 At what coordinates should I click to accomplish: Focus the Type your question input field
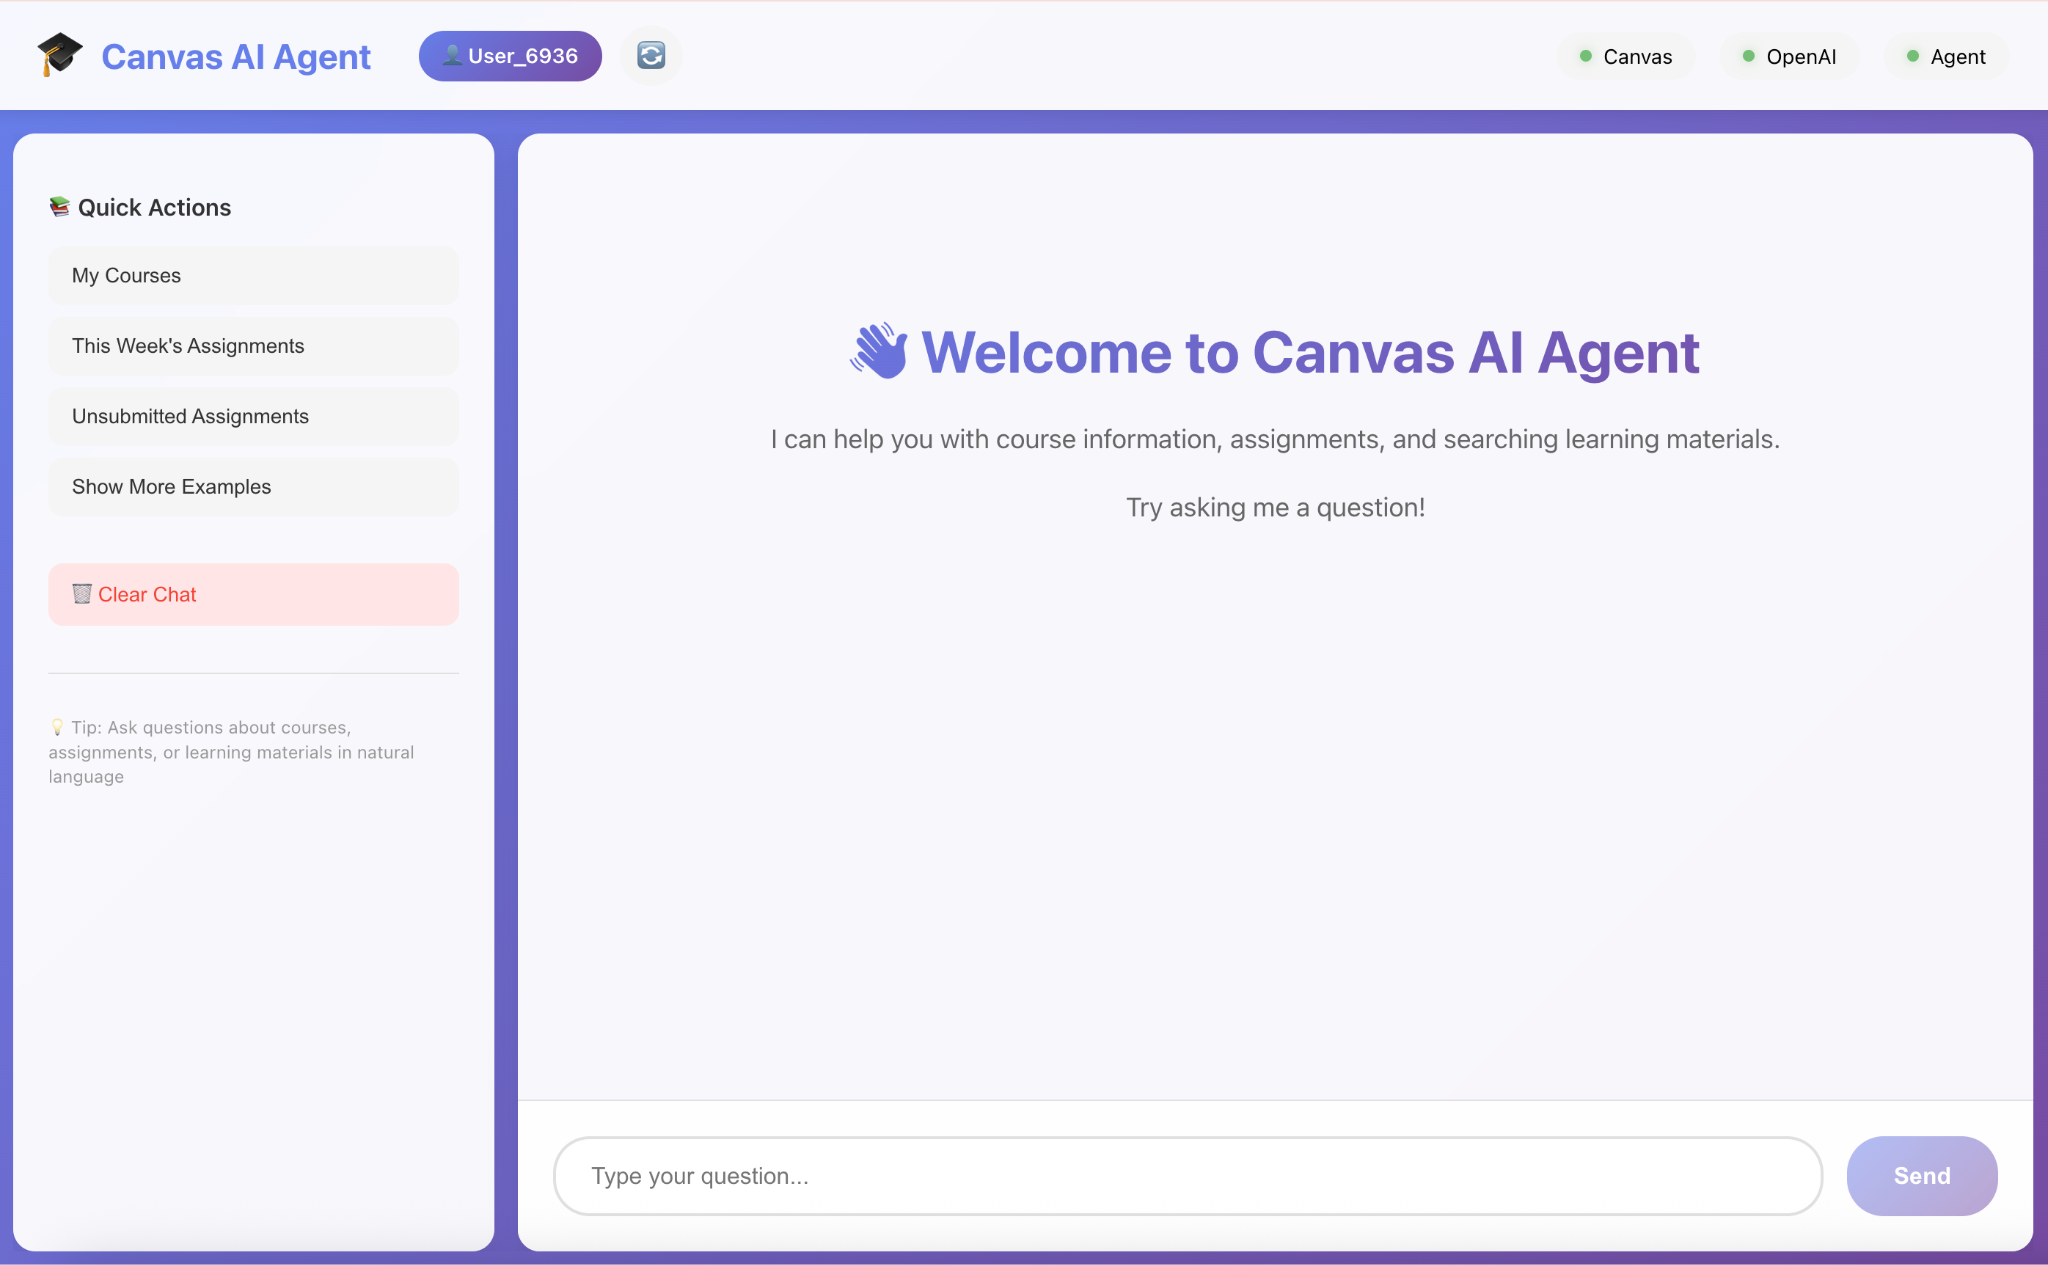(1187, 1176)
